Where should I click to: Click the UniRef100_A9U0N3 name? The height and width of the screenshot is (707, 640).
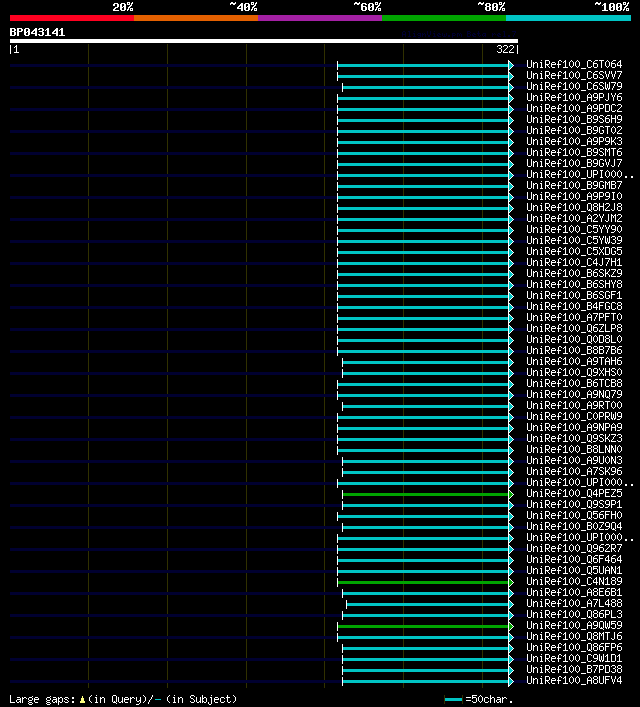[574, 460]
